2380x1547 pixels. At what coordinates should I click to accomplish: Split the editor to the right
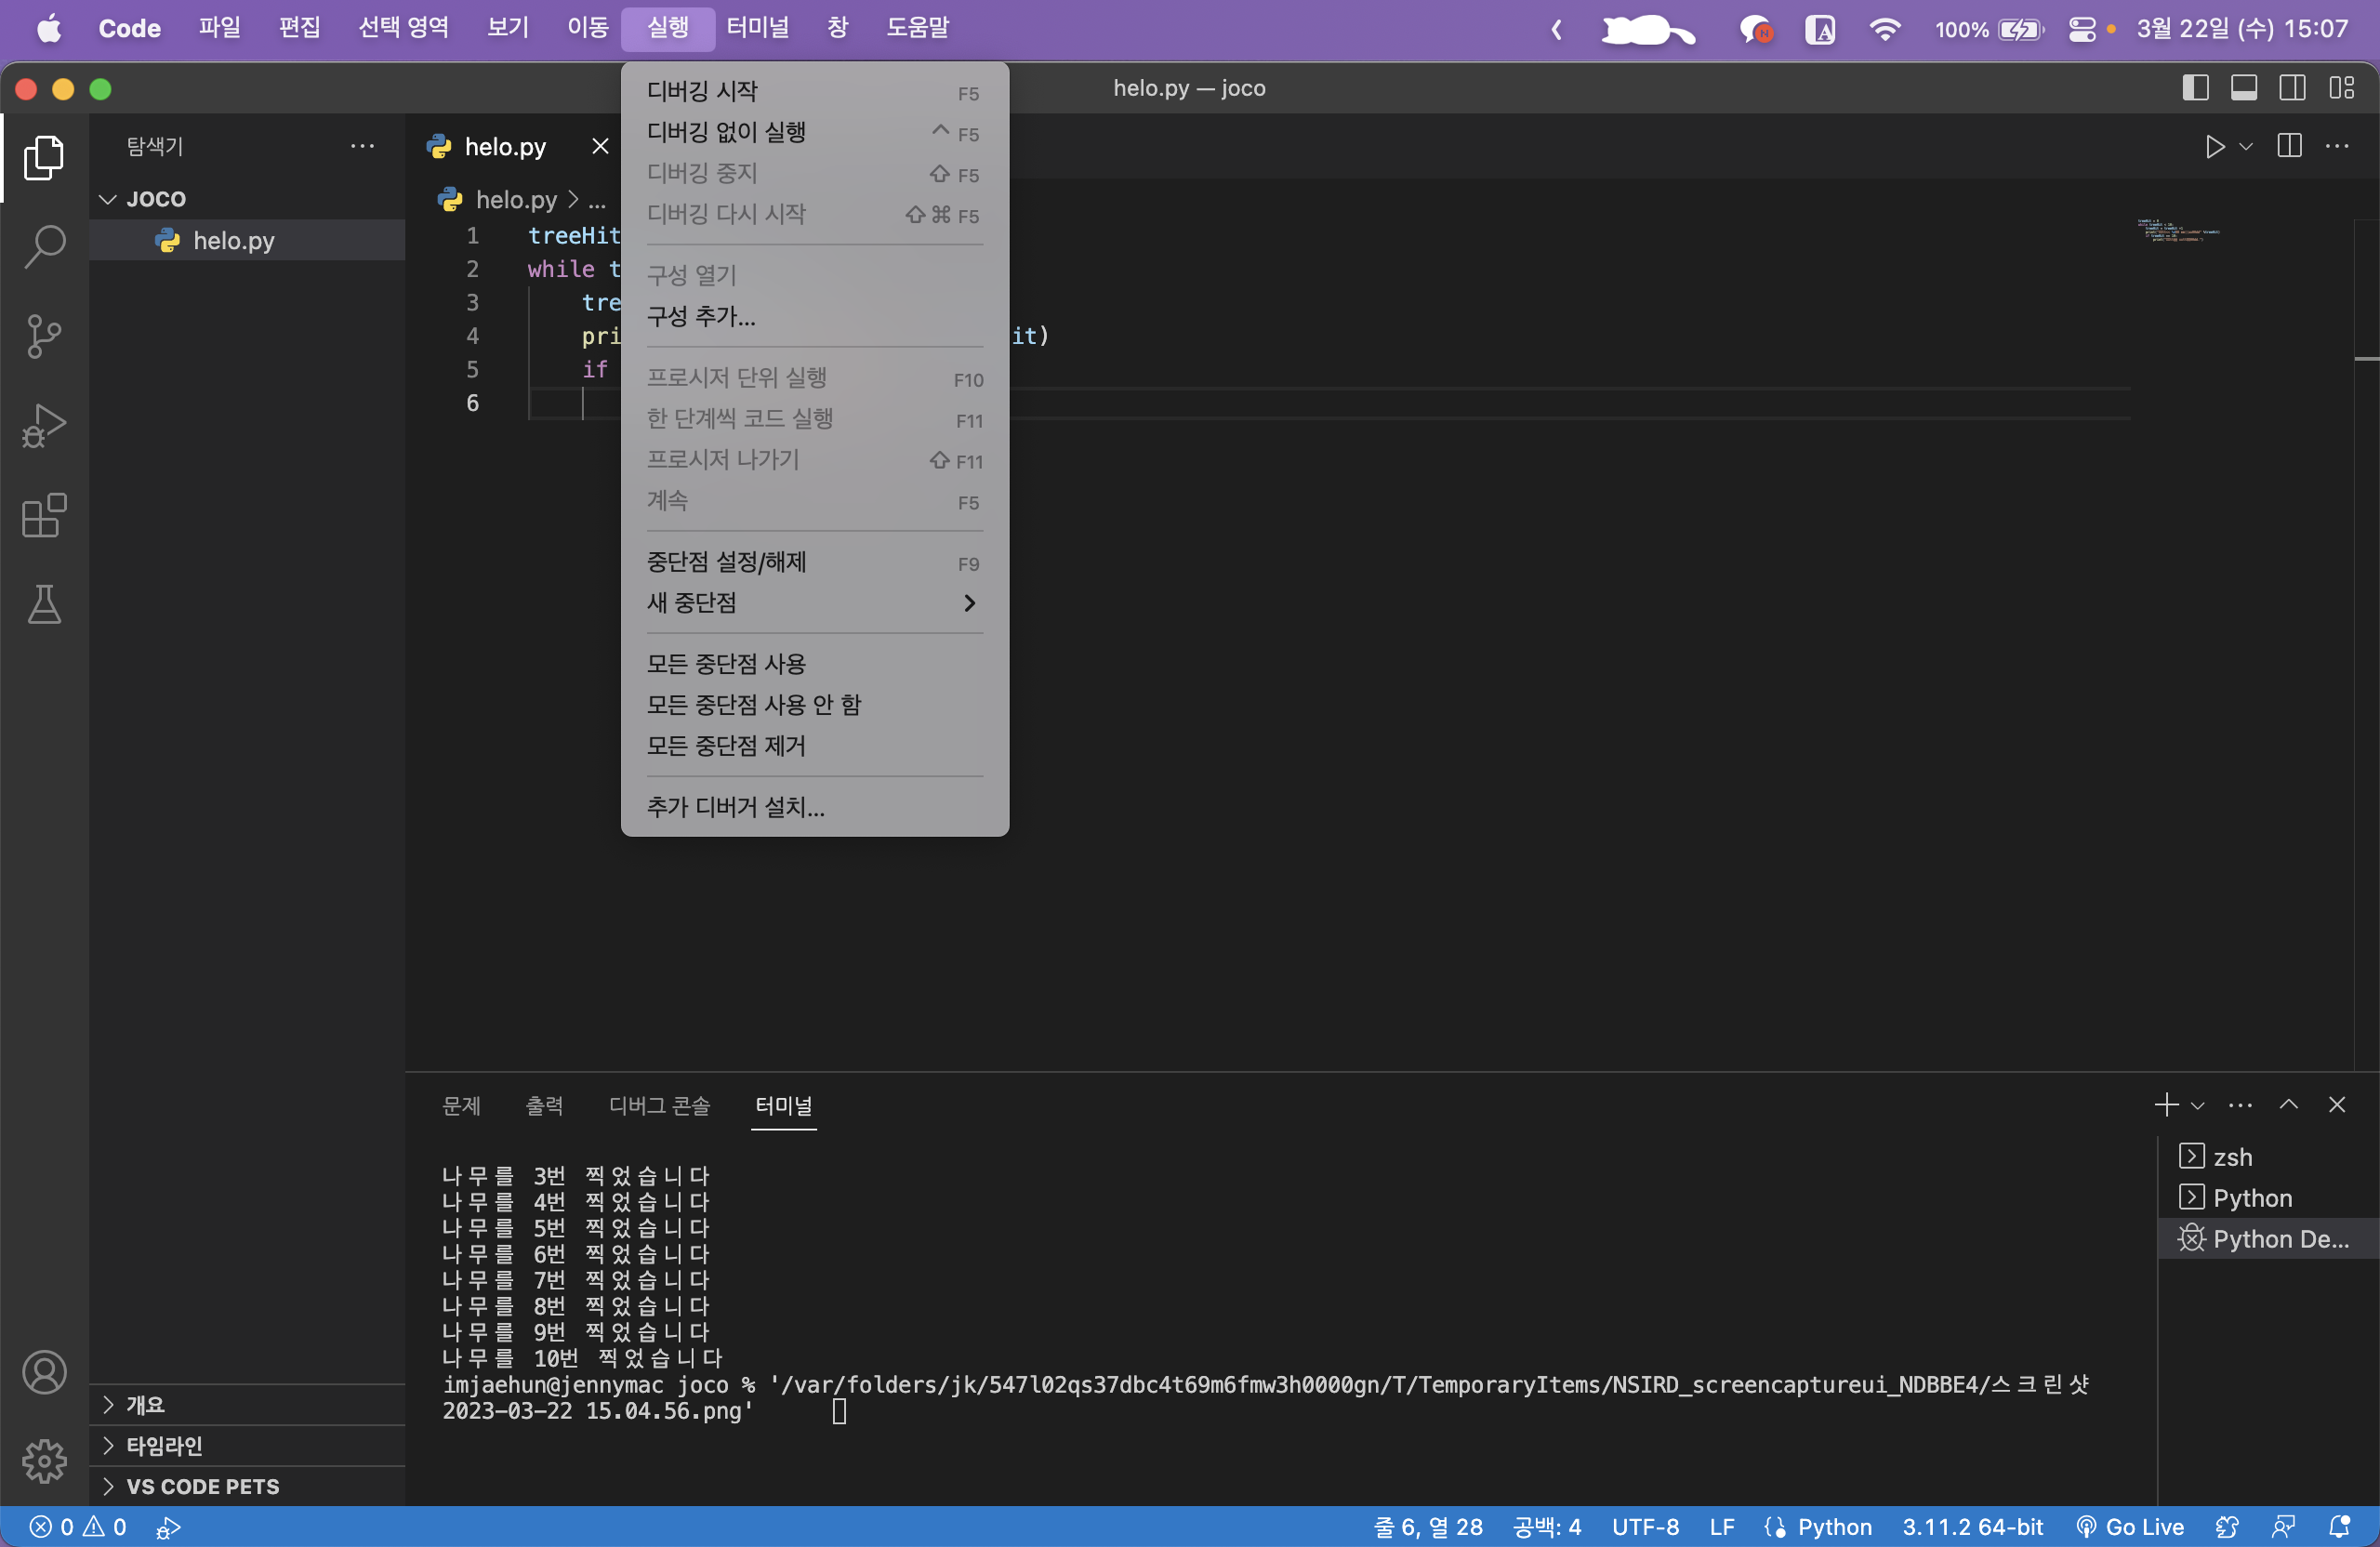click(x=2289, y=147)
